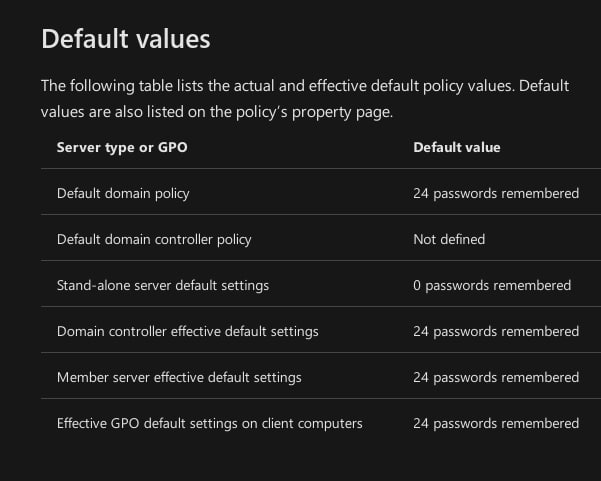Screen dimensions: 601x481
Task: Click 24 passwords remembered for Default domain policy
Action: 496,194
